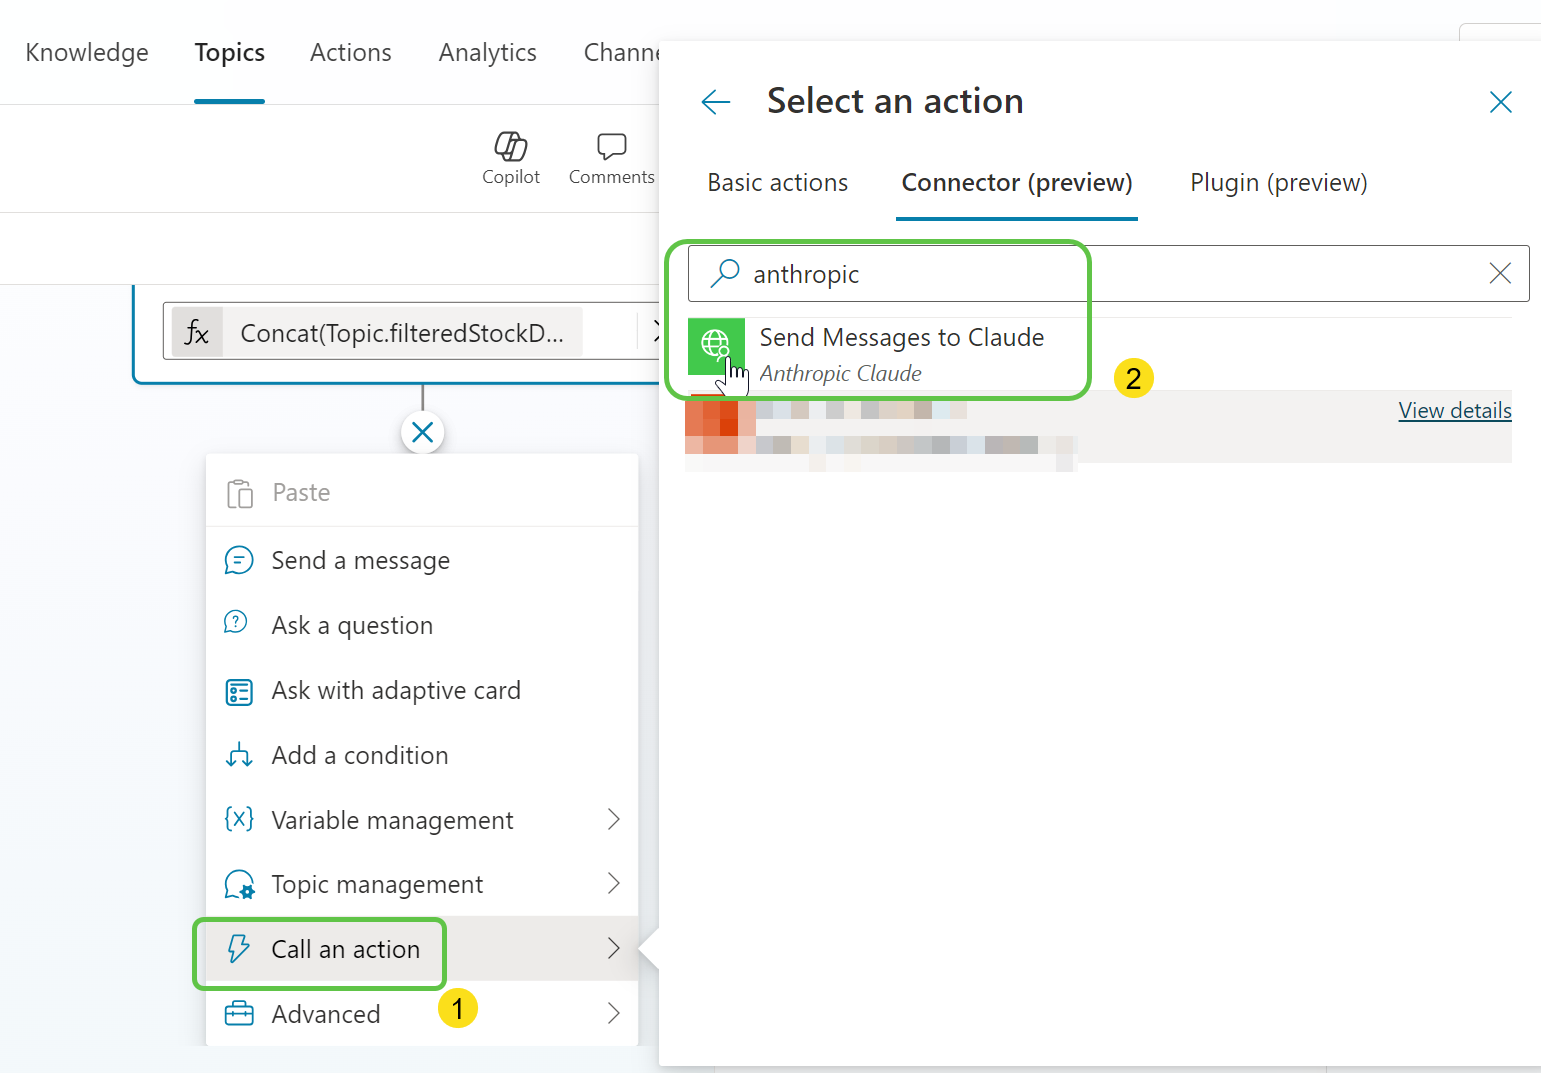Choose Send a message menu item
The width and height of the screenshot is (1541, 1073).
point(422,560)
